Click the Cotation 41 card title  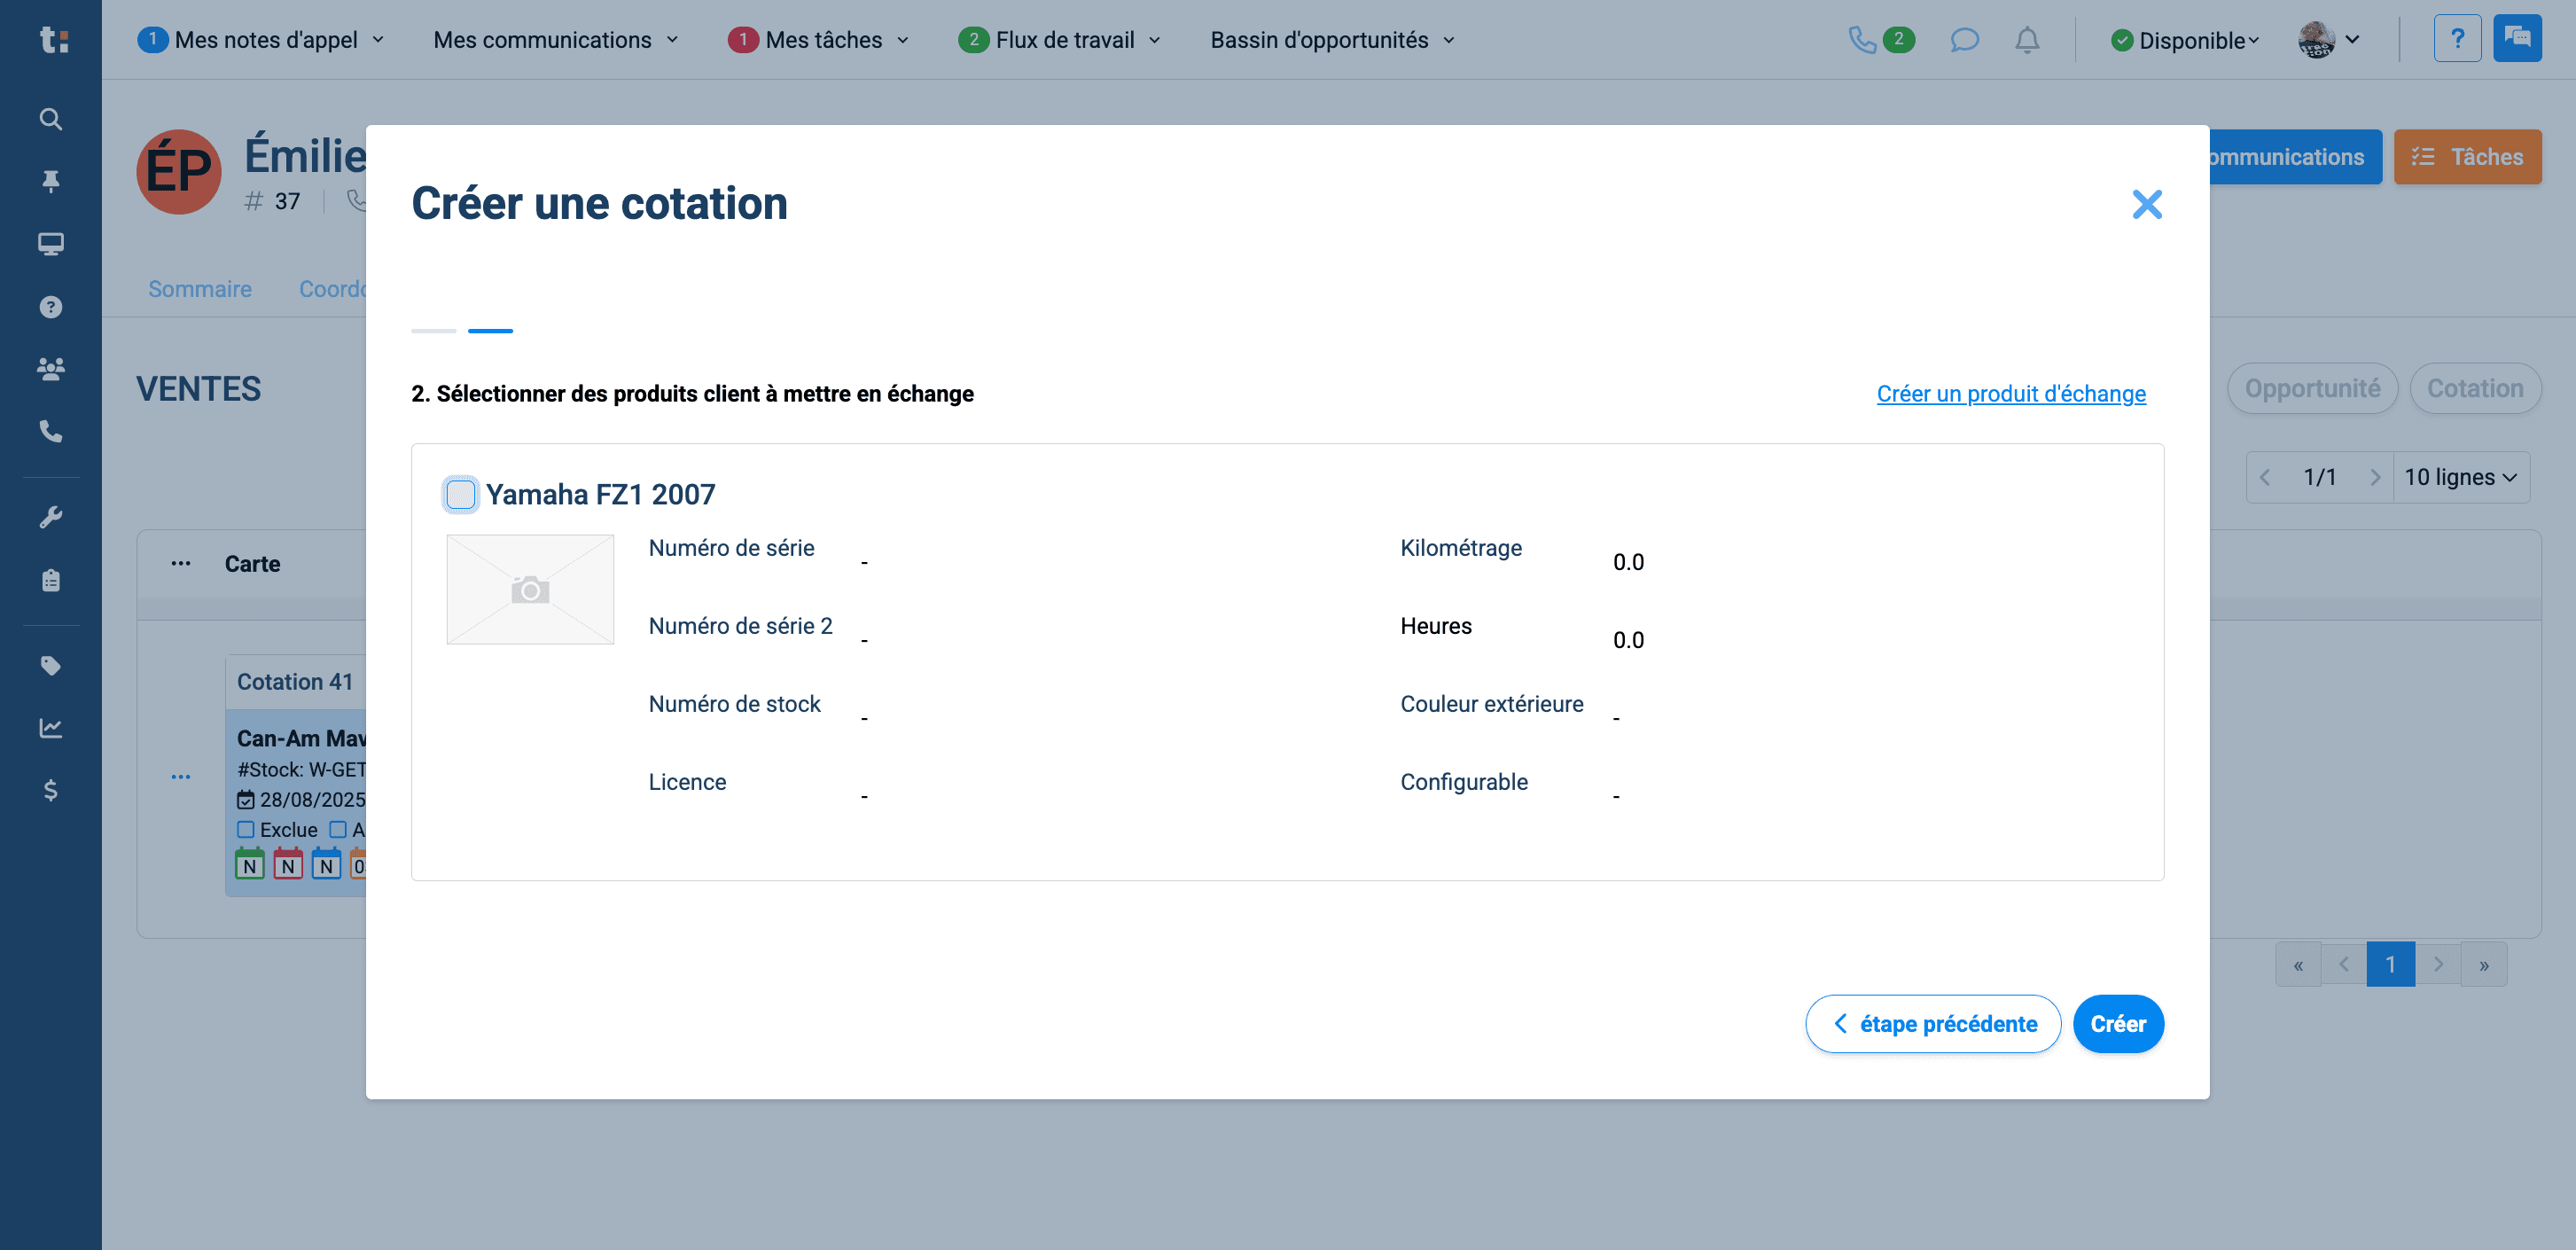pyautogui.click(x=295, y=682)
